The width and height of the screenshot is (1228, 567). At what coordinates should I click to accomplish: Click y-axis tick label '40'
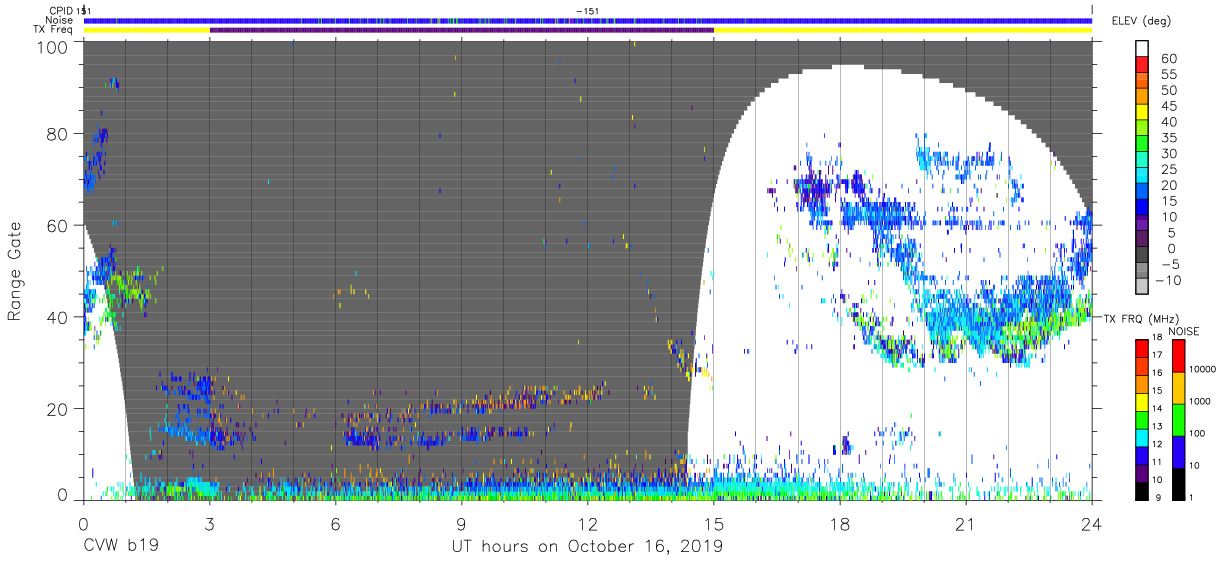(59, 317)
